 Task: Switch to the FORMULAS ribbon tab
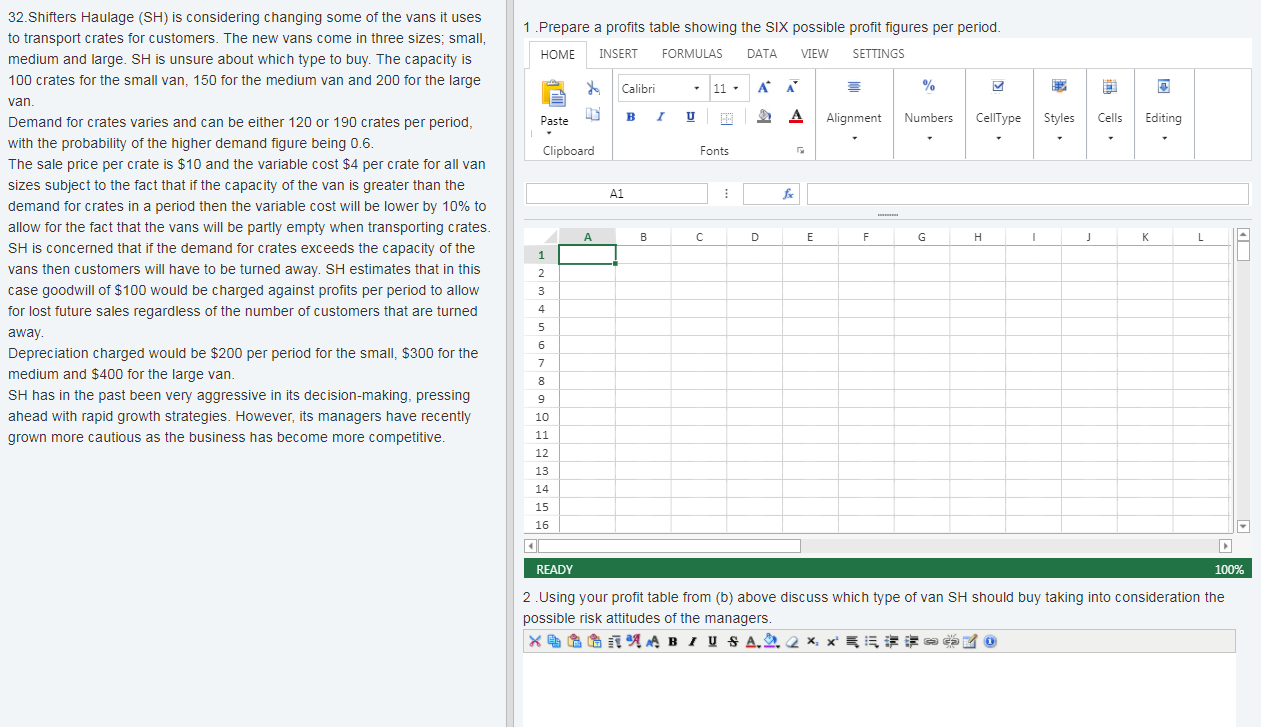point(691,54)
